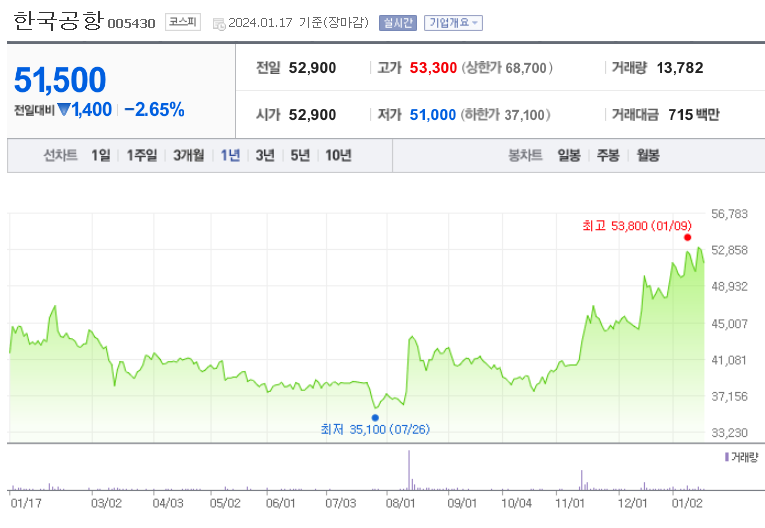
Task: Select the 3년 line chart period
Action: click(x=265, y=156)
